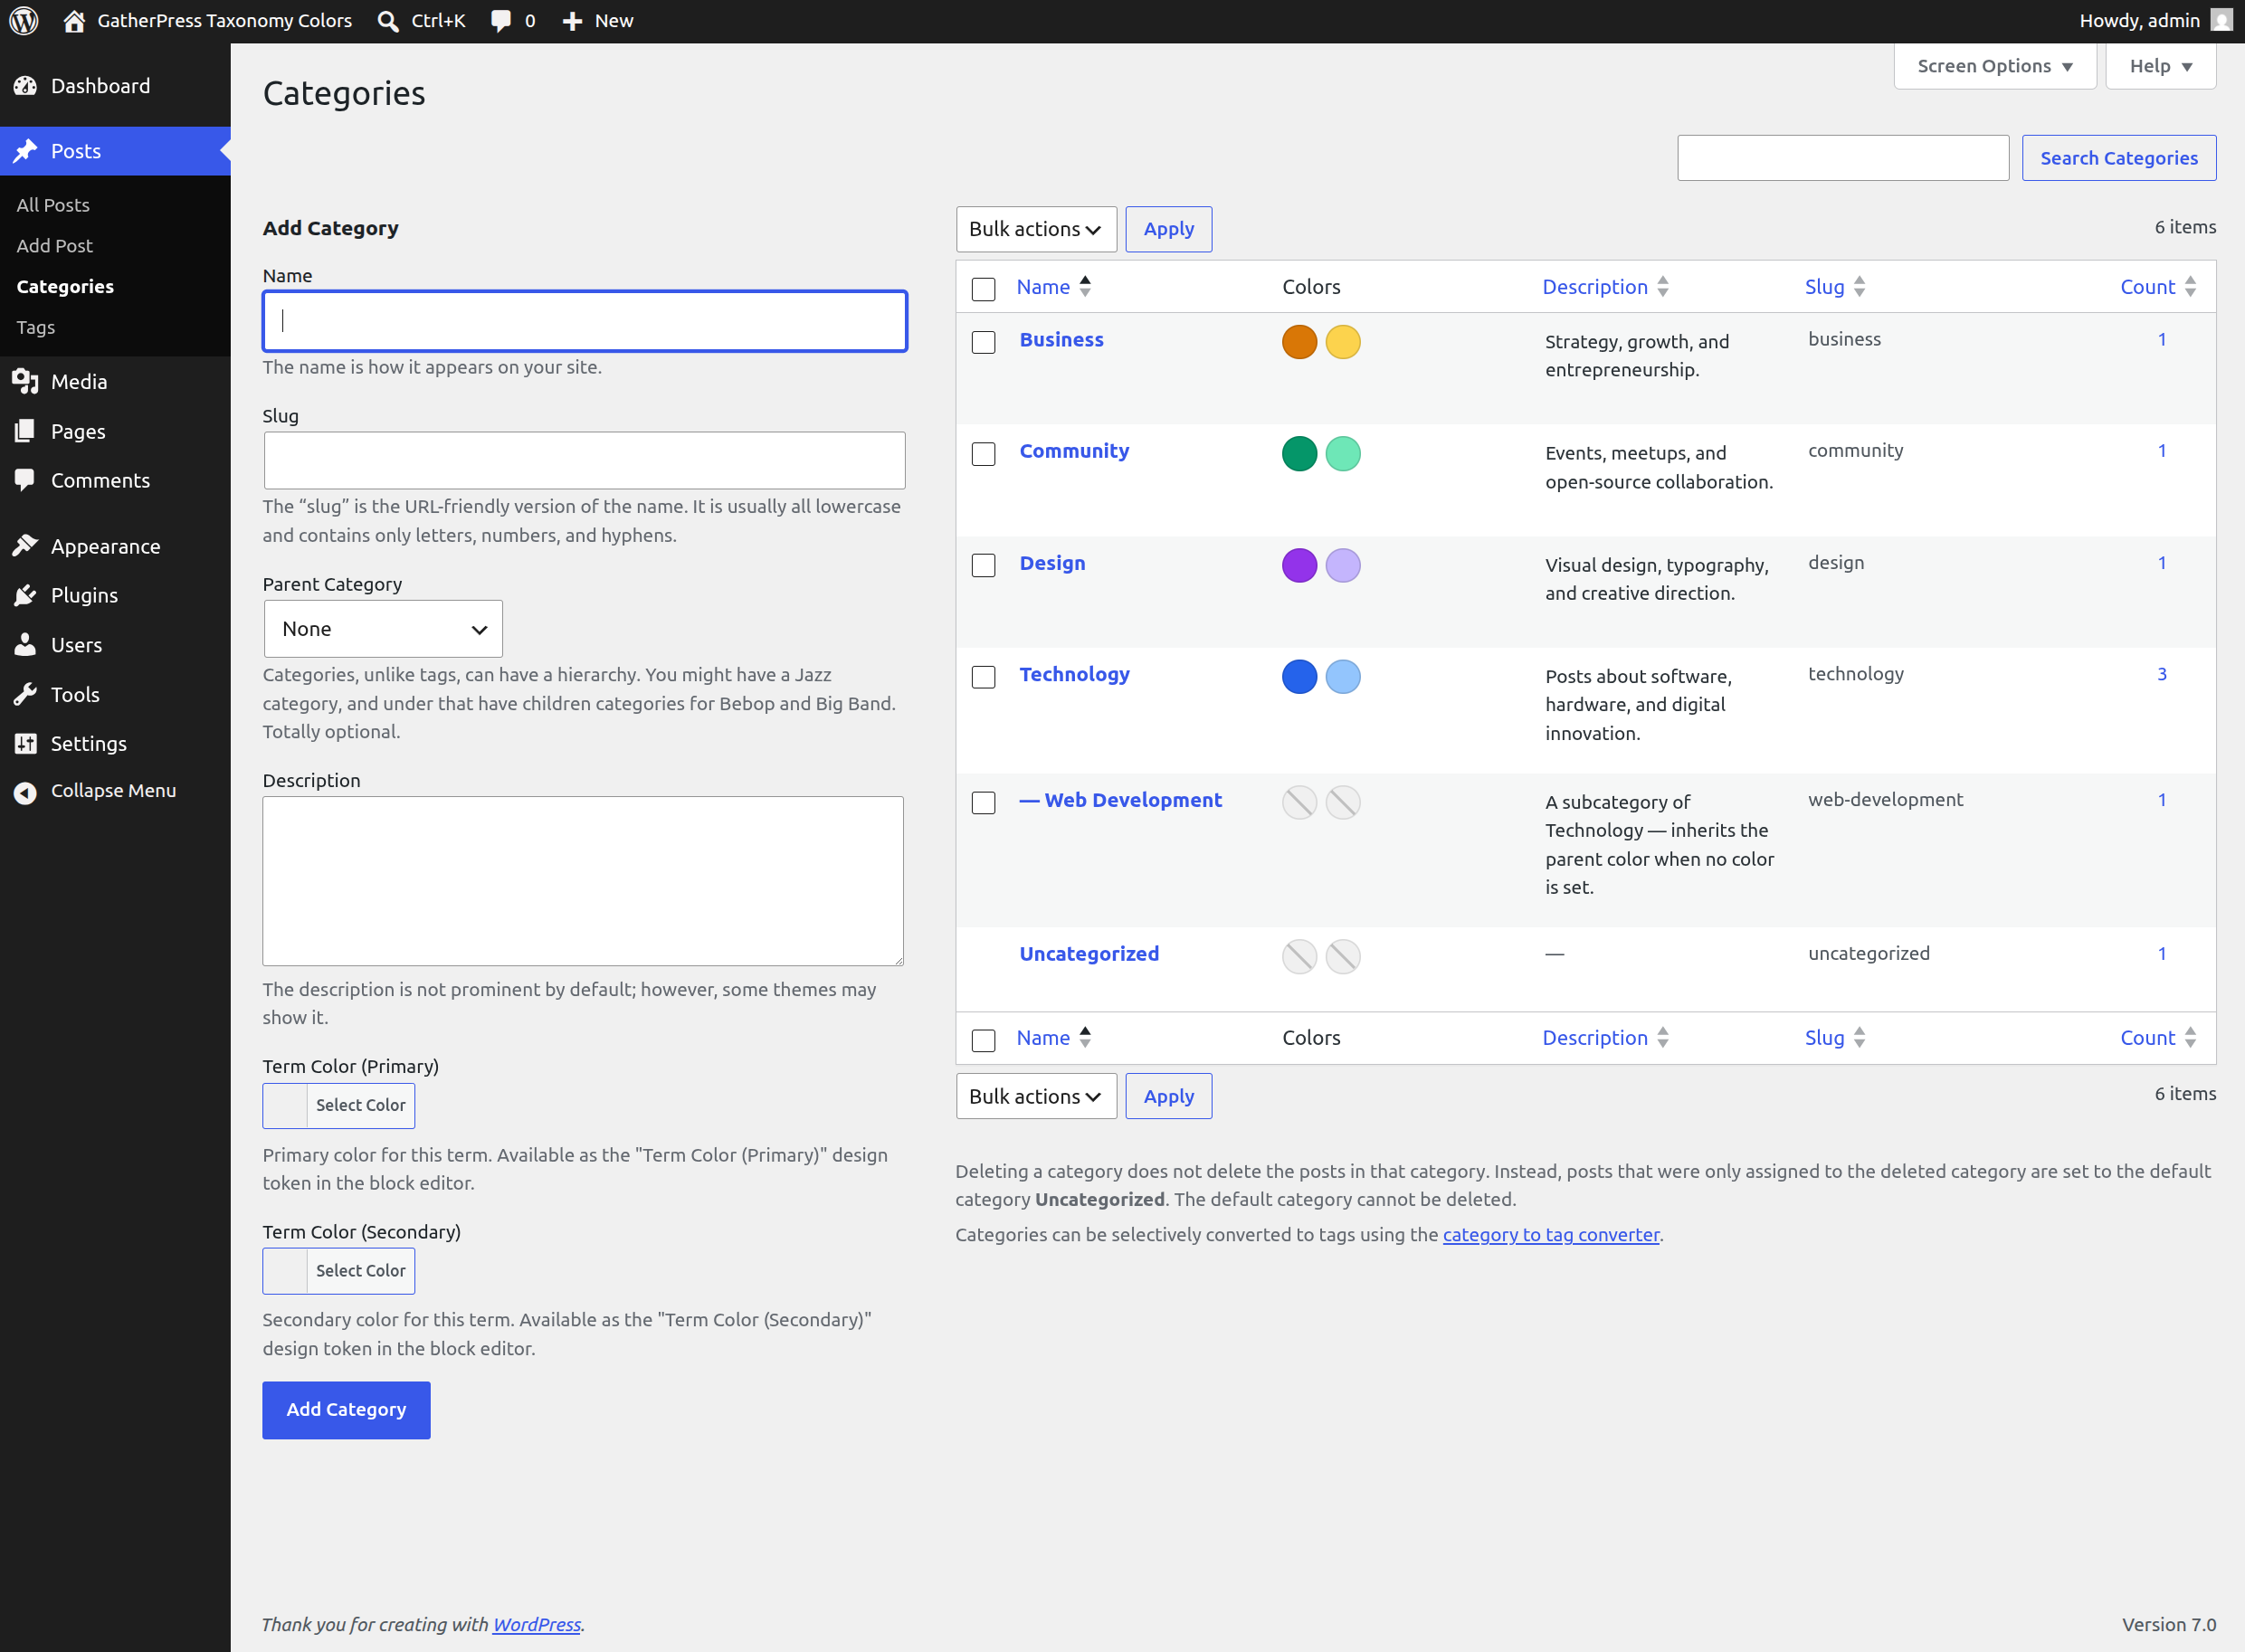The width and height of the screenshot is (2245, 1652).
Task: Click sort arrows beside top Count header
Action: click(x=2190, y=286)
